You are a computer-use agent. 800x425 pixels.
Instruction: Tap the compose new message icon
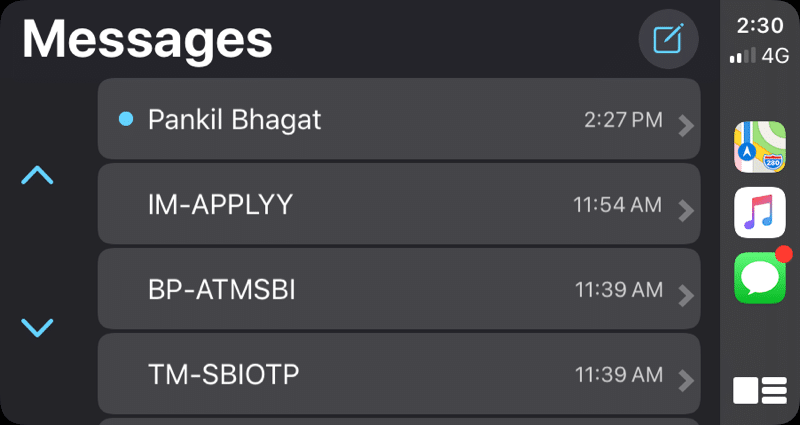pyautogui.click(x=668, y=40)
